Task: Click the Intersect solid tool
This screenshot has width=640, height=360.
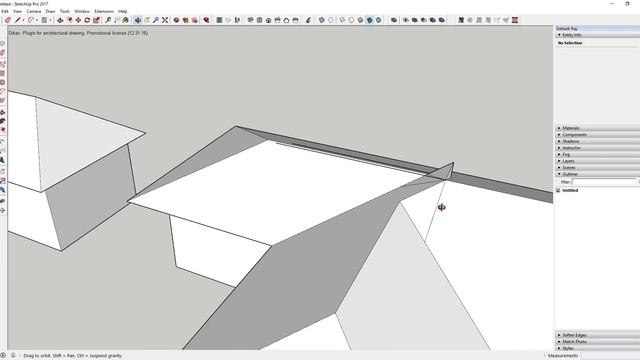Action: [x=406, y=20]
